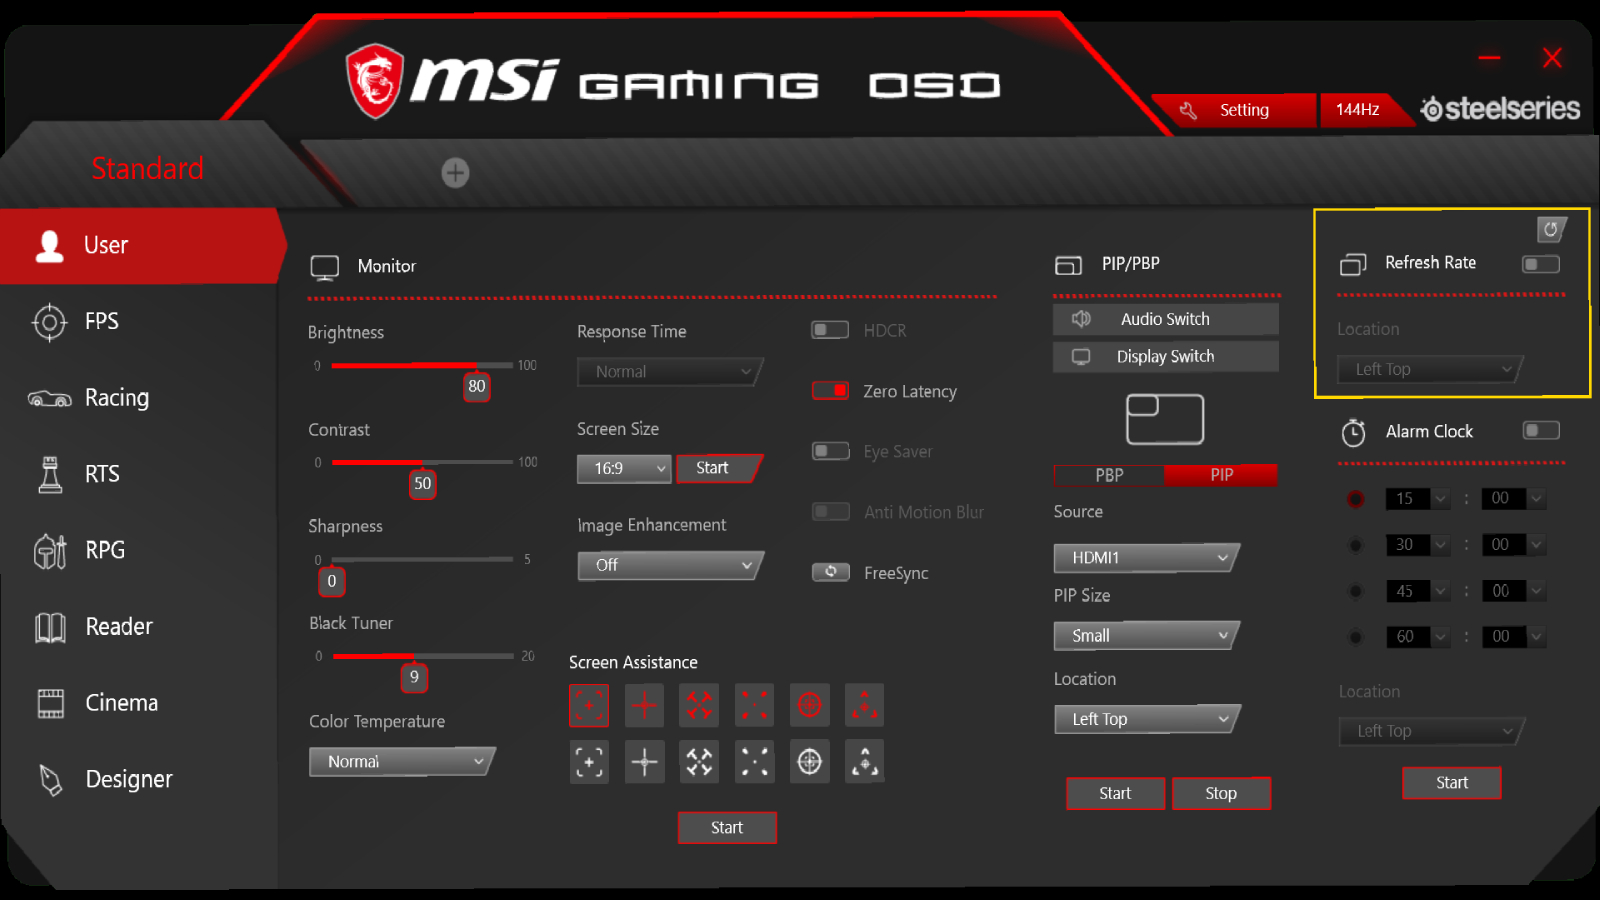1600x900 pixels.
Task: Click Start below Screen Assistance
Action: point(727,828)
